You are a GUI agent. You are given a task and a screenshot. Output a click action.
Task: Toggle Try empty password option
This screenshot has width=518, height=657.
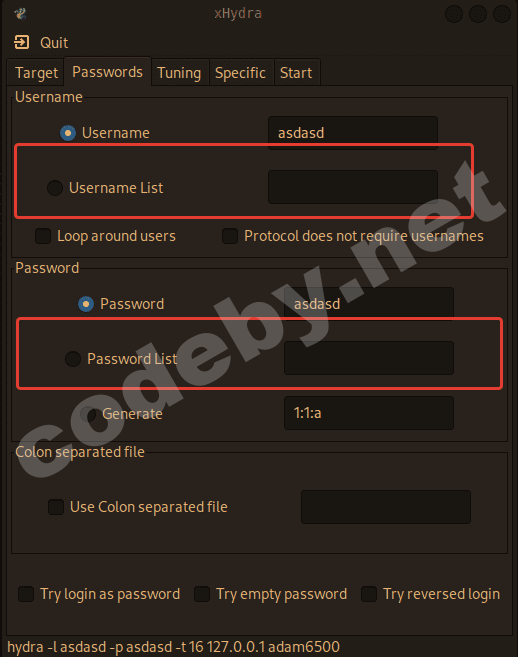point(202,594)
